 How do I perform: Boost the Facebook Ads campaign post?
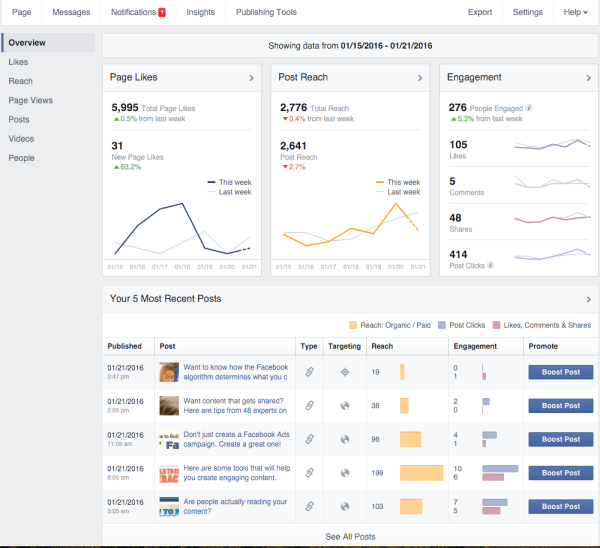tap(561, 439)
